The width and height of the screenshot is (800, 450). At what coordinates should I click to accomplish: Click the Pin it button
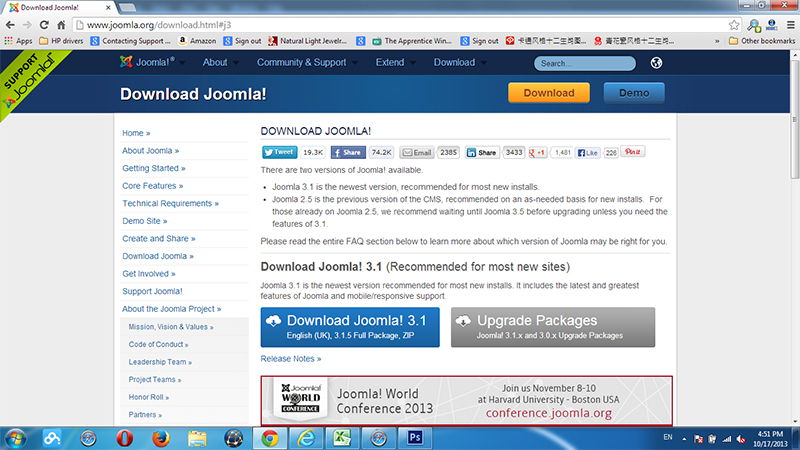coord(633,152)
